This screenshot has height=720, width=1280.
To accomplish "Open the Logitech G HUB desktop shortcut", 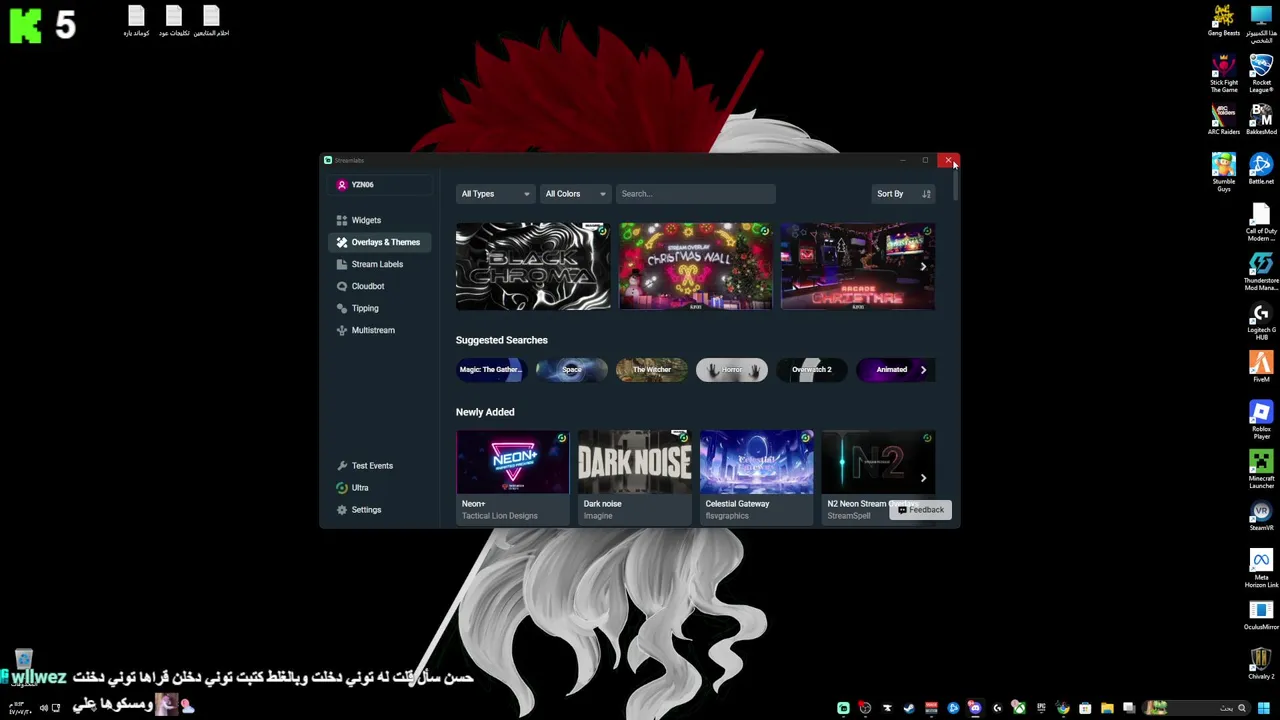I will click(x=1261, y=320).
